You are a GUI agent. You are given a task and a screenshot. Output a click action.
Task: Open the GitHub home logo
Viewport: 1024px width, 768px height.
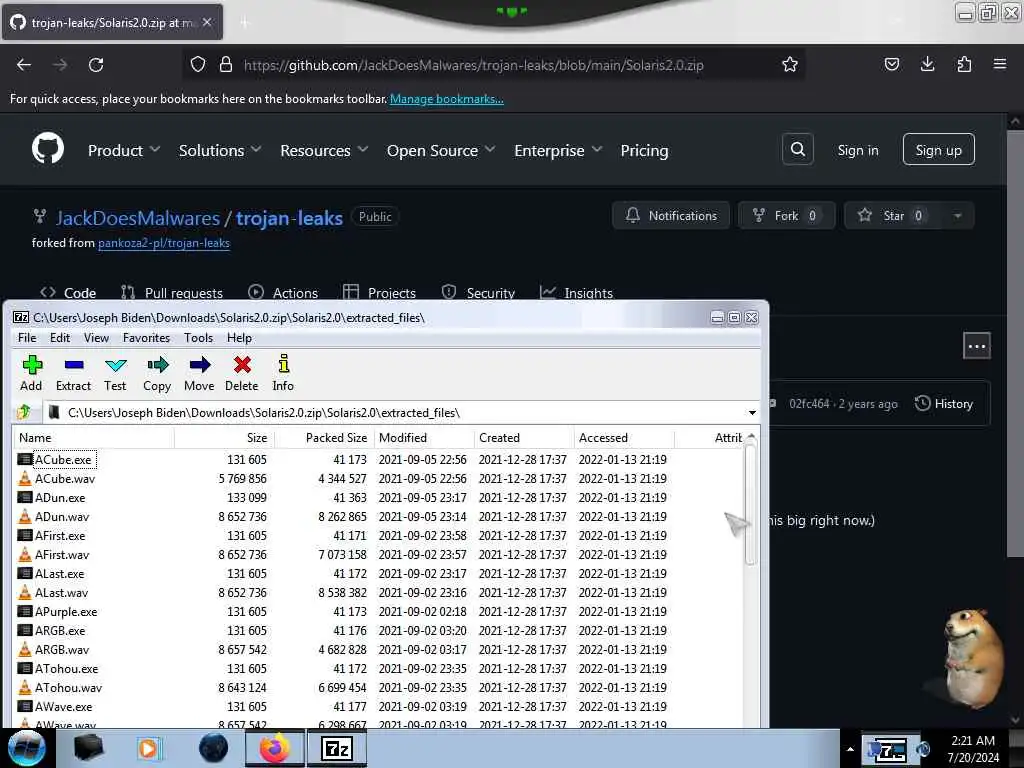48,149
